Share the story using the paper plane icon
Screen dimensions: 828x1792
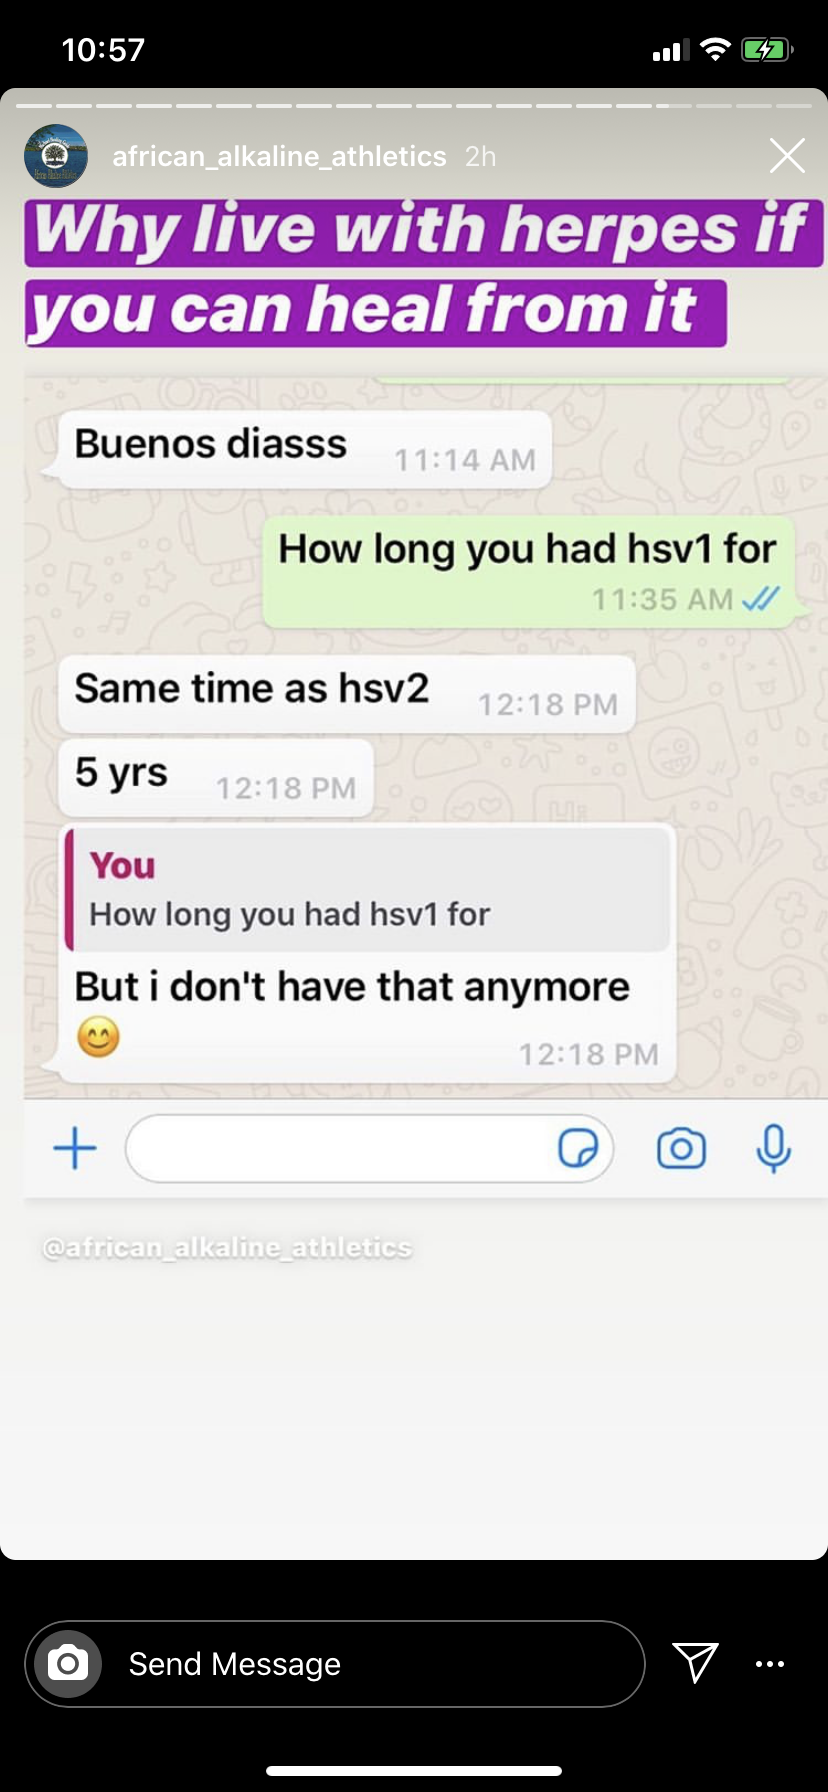[x=695, y=1662]
